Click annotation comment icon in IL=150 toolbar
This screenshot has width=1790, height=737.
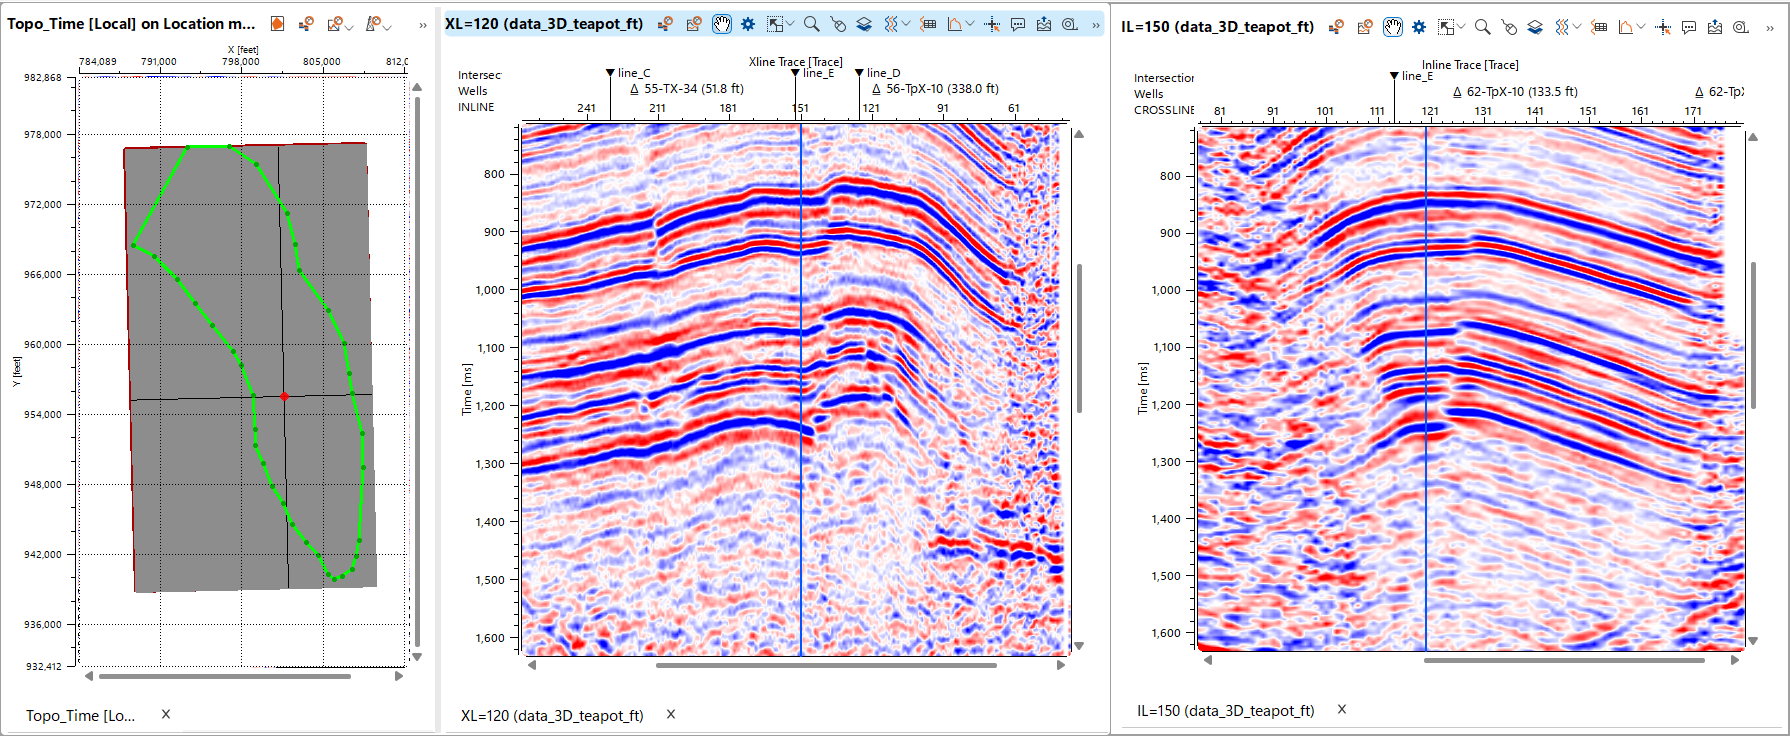[x=1689, y=27]
